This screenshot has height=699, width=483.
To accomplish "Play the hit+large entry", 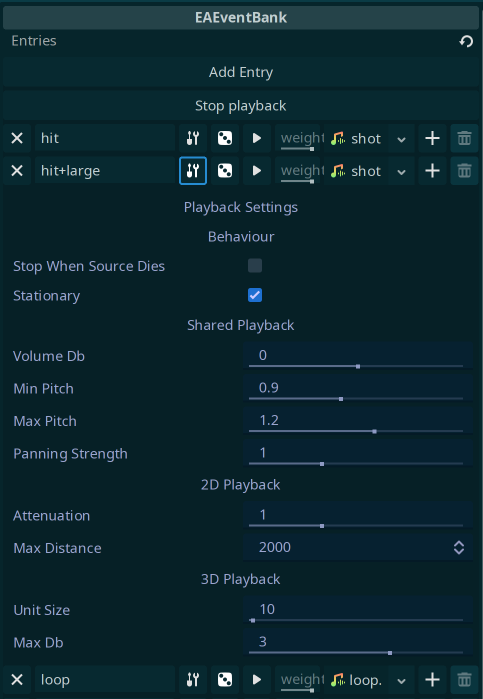I will click(x=257, y=171).
